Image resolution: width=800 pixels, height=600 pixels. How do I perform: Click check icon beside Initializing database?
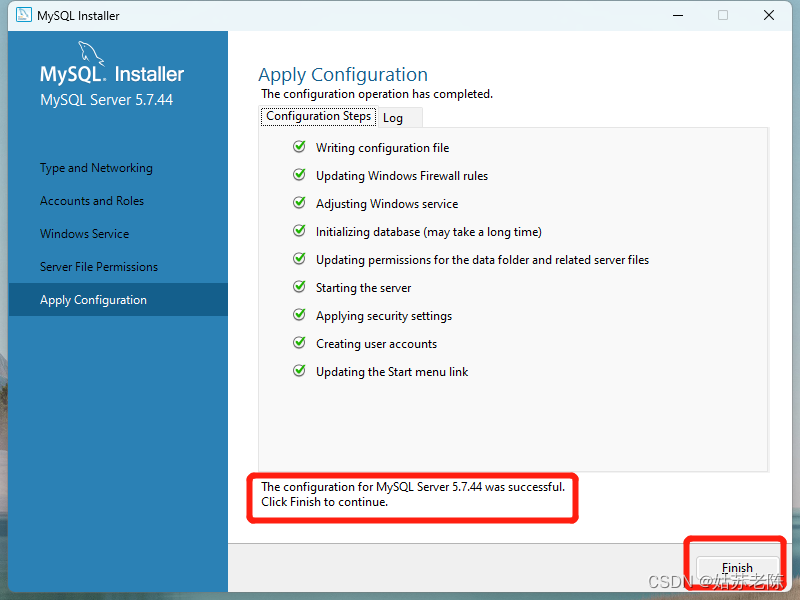(x=299, y=231)
